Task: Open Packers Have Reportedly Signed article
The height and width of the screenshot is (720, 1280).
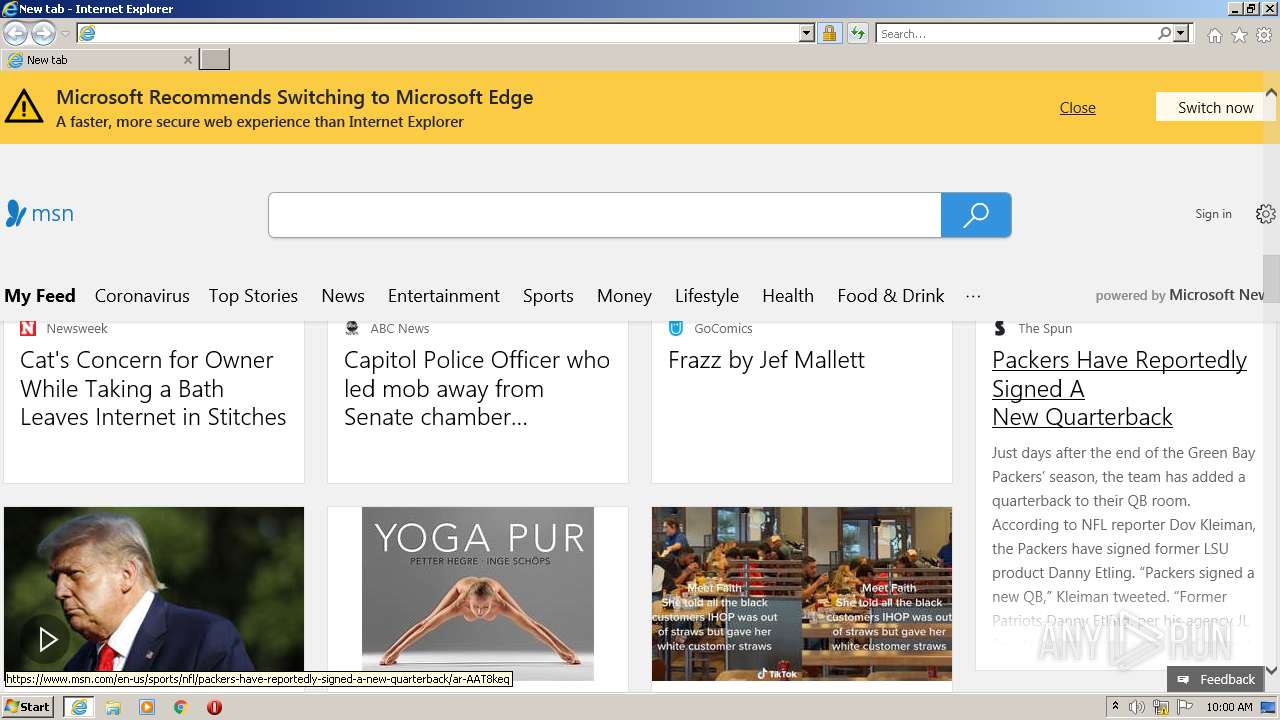Action: click(x=1119, y=388)
